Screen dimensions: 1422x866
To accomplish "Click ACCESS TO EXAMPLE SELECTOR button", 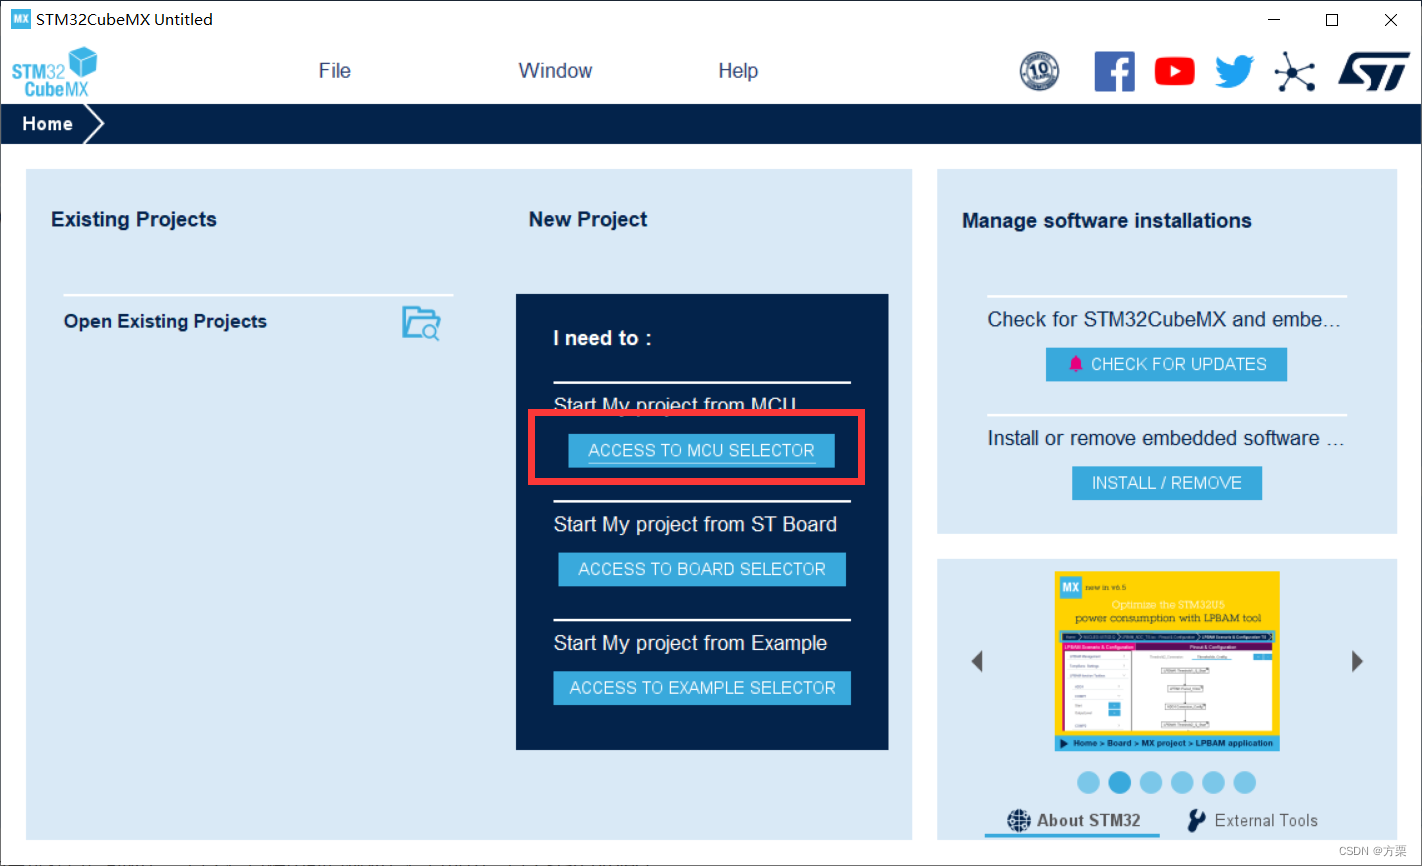I will (702, 688).
